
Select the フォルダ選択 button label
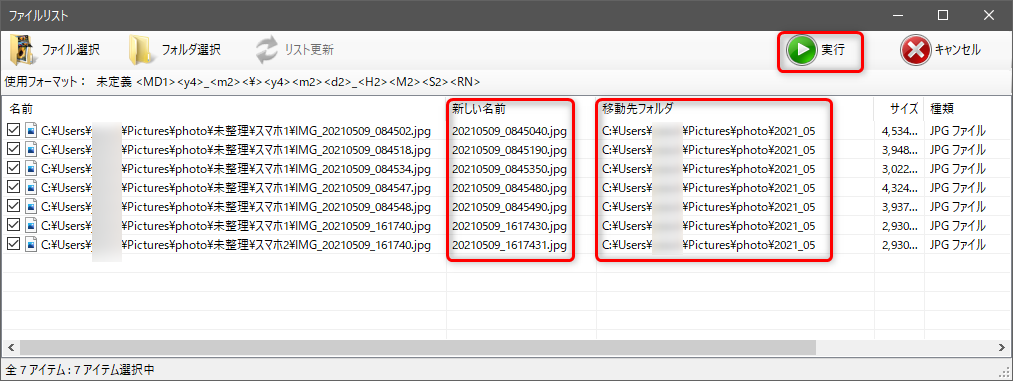coord(191,50)
